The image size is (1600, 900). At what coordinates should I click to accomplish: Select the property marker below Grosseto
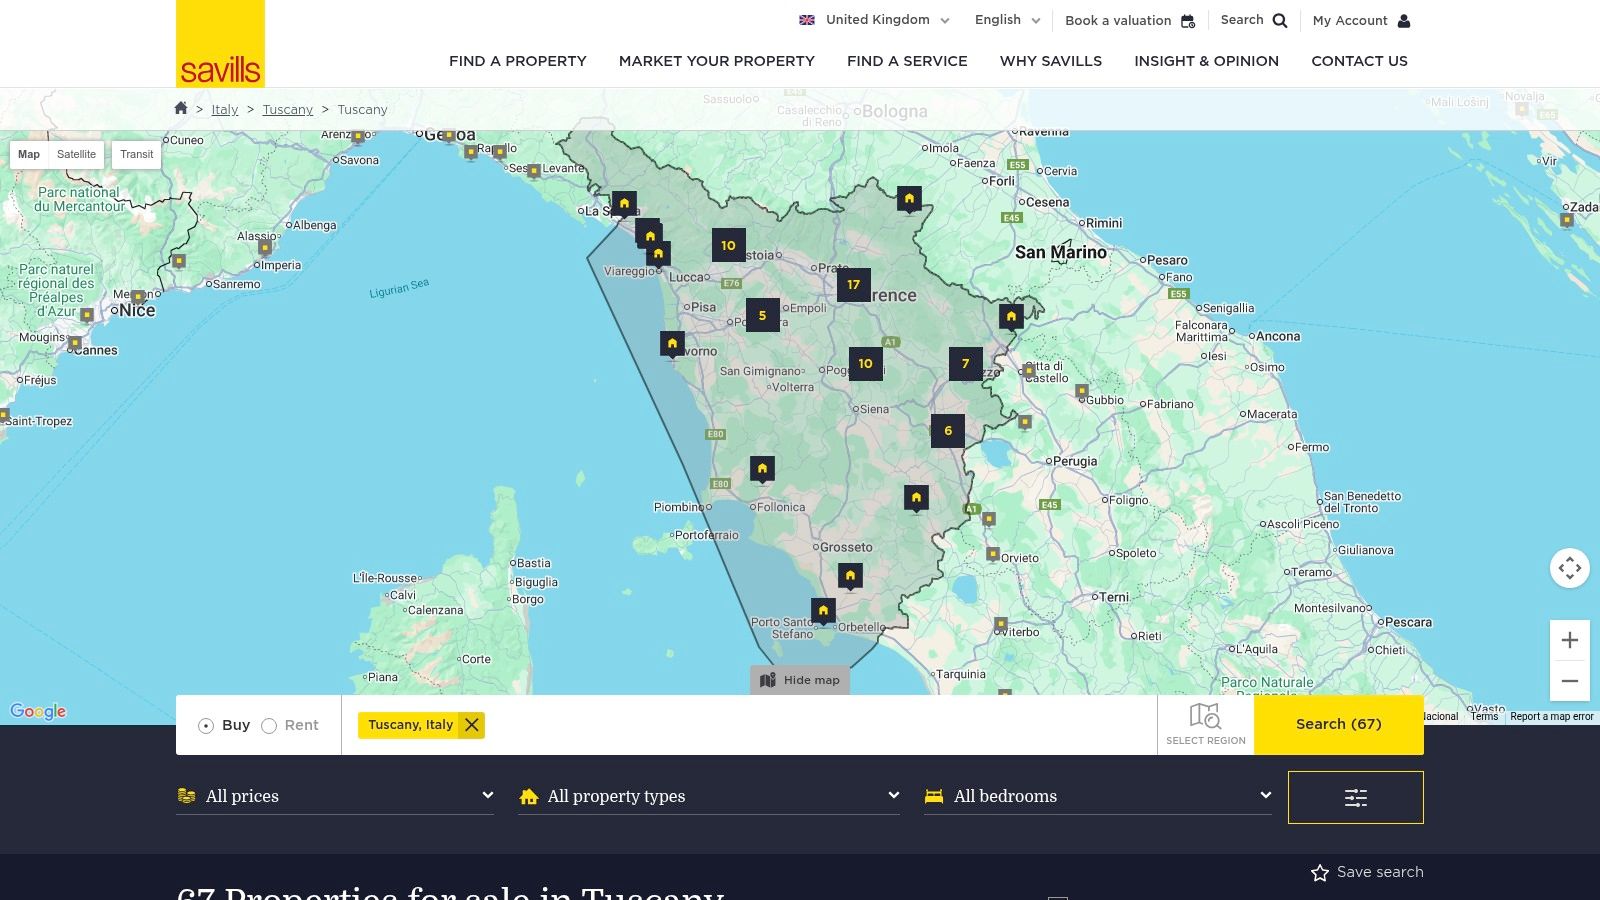point(850,576)
